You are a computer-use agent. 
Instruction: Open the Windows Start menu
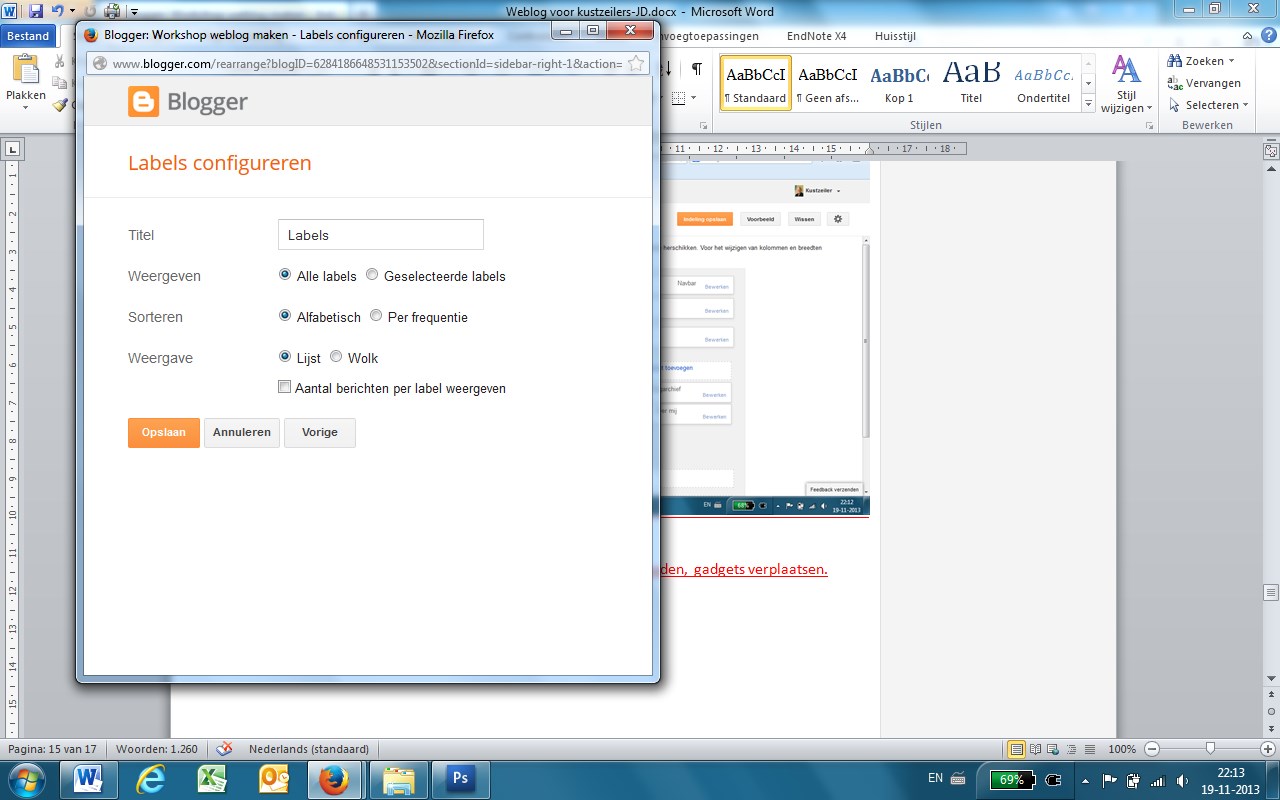click(25, 779)
